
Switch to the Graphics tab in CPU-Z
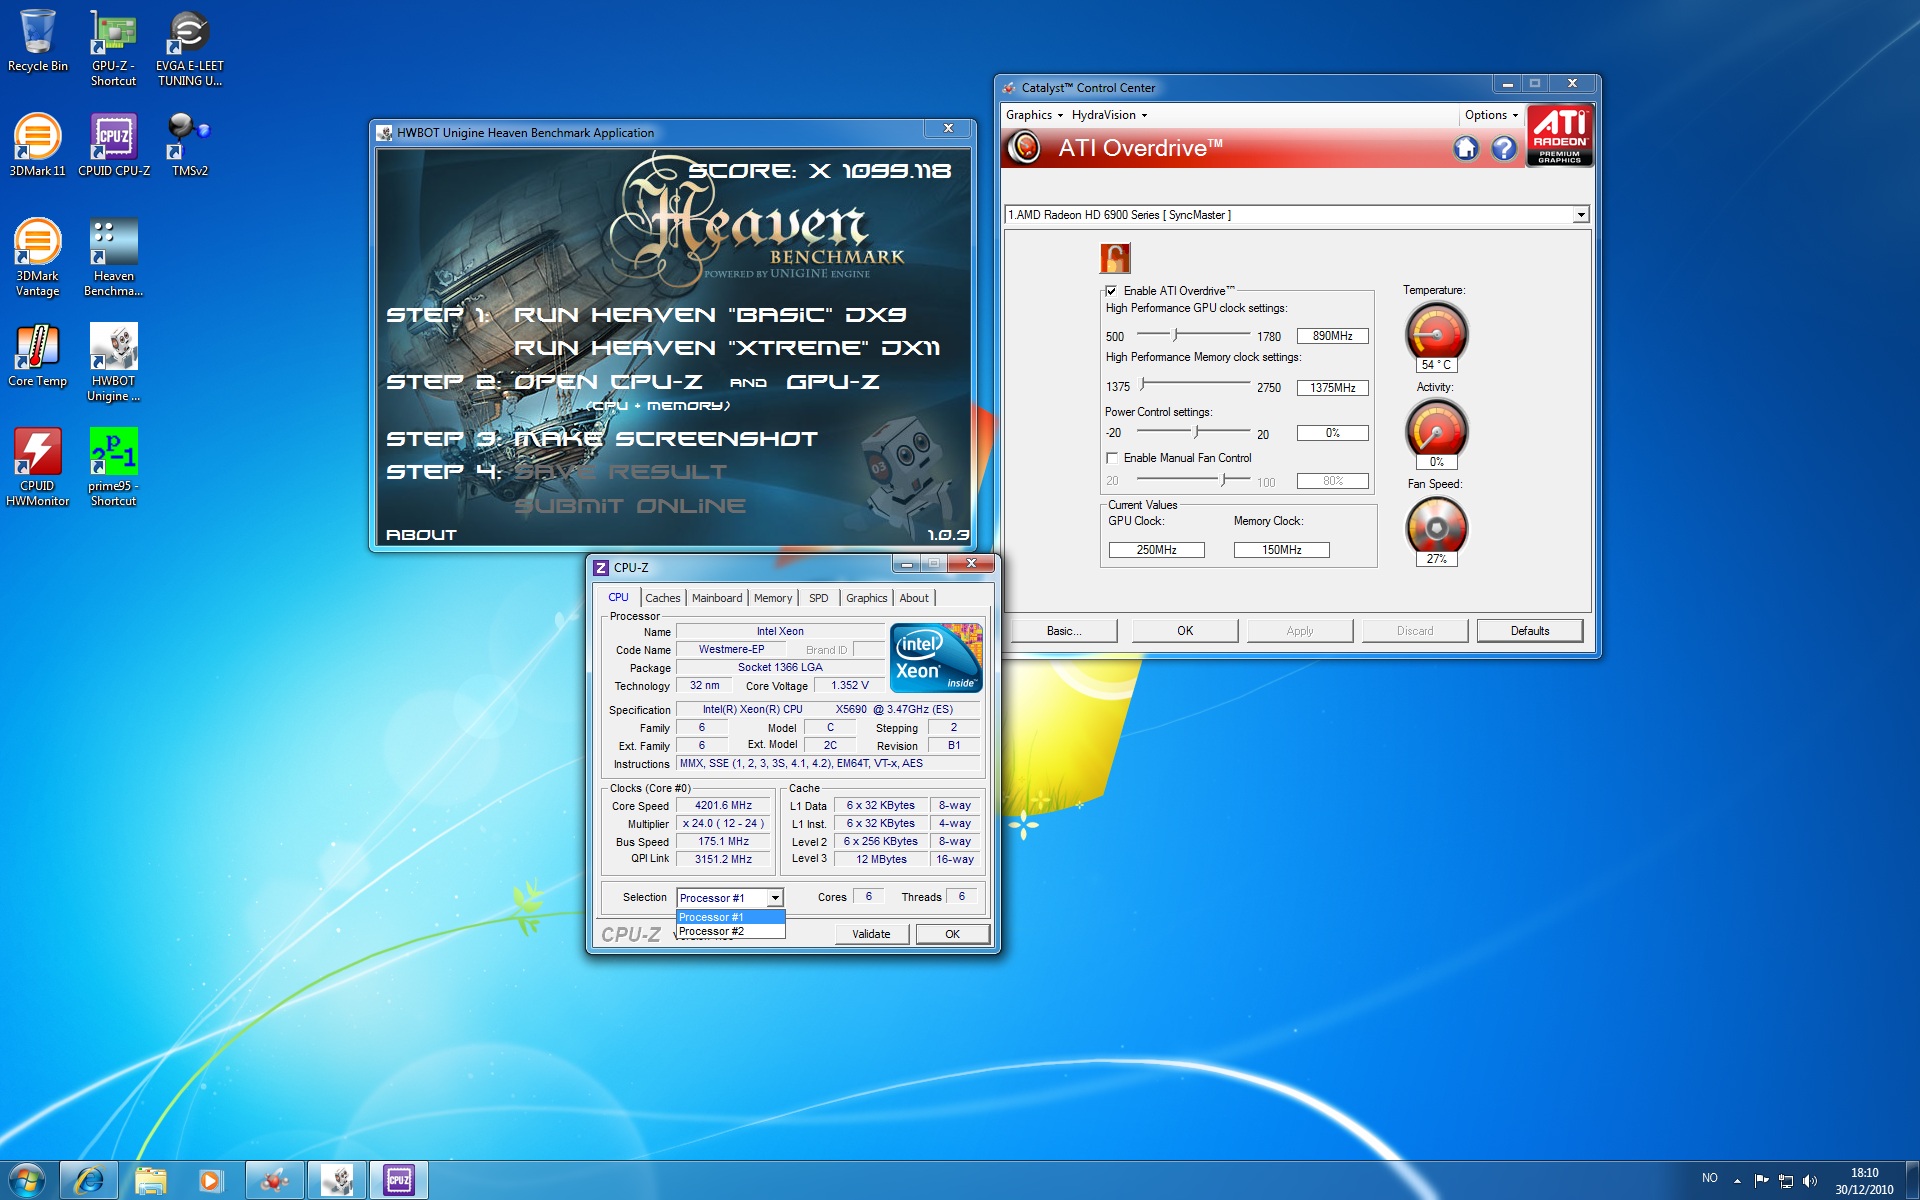pyautogui.click(x=866, y=598)
